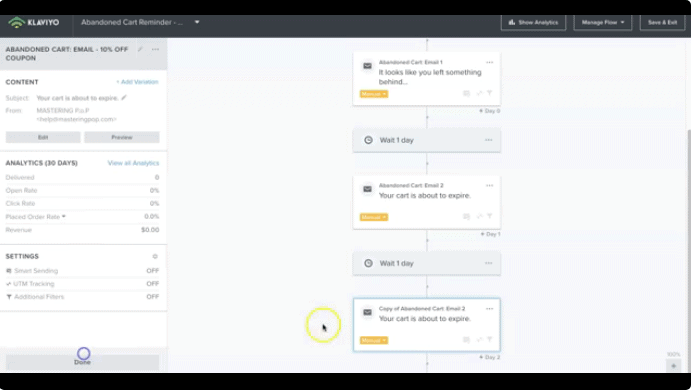Screen dimensions: 693x390
Task: Click the Done button
Action: [x=82, y=362]
